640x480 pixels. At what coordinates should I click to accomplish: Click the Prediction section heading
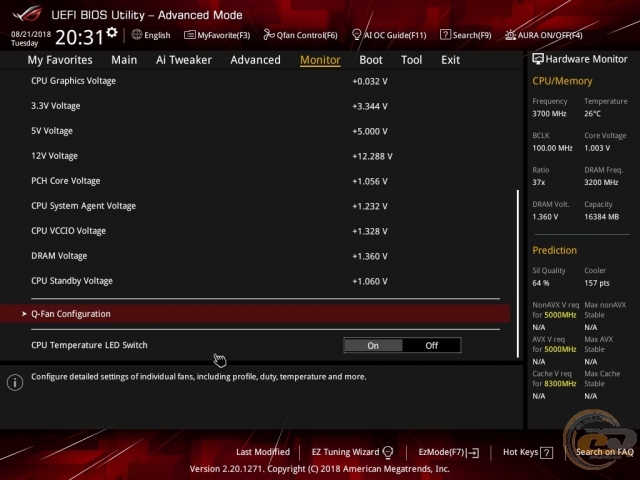(554, 250)
